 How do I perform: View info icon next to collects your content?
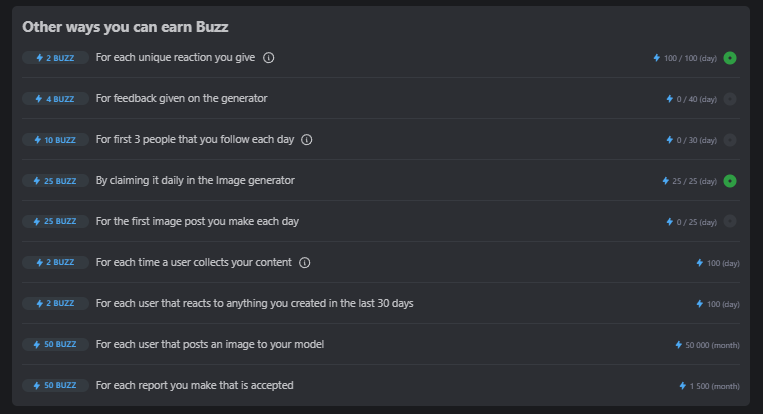click(305, 263)
